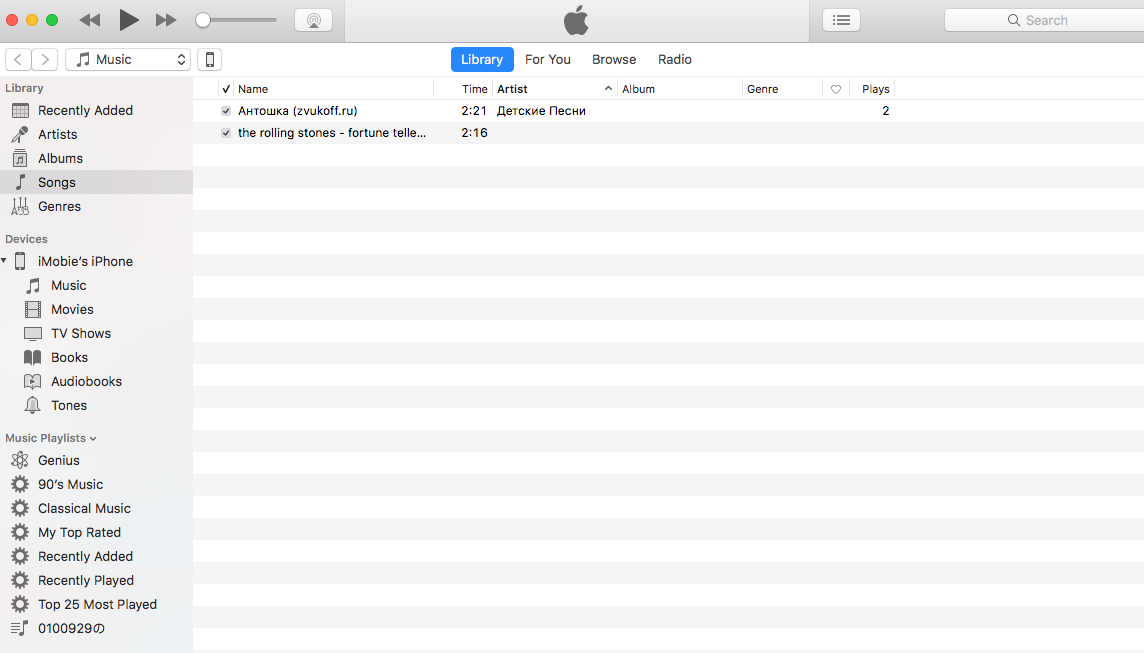Viewport: 1144px width, 653px height.
Task: Select iMobie's iPhone device
Action: (x=85, y=261)
